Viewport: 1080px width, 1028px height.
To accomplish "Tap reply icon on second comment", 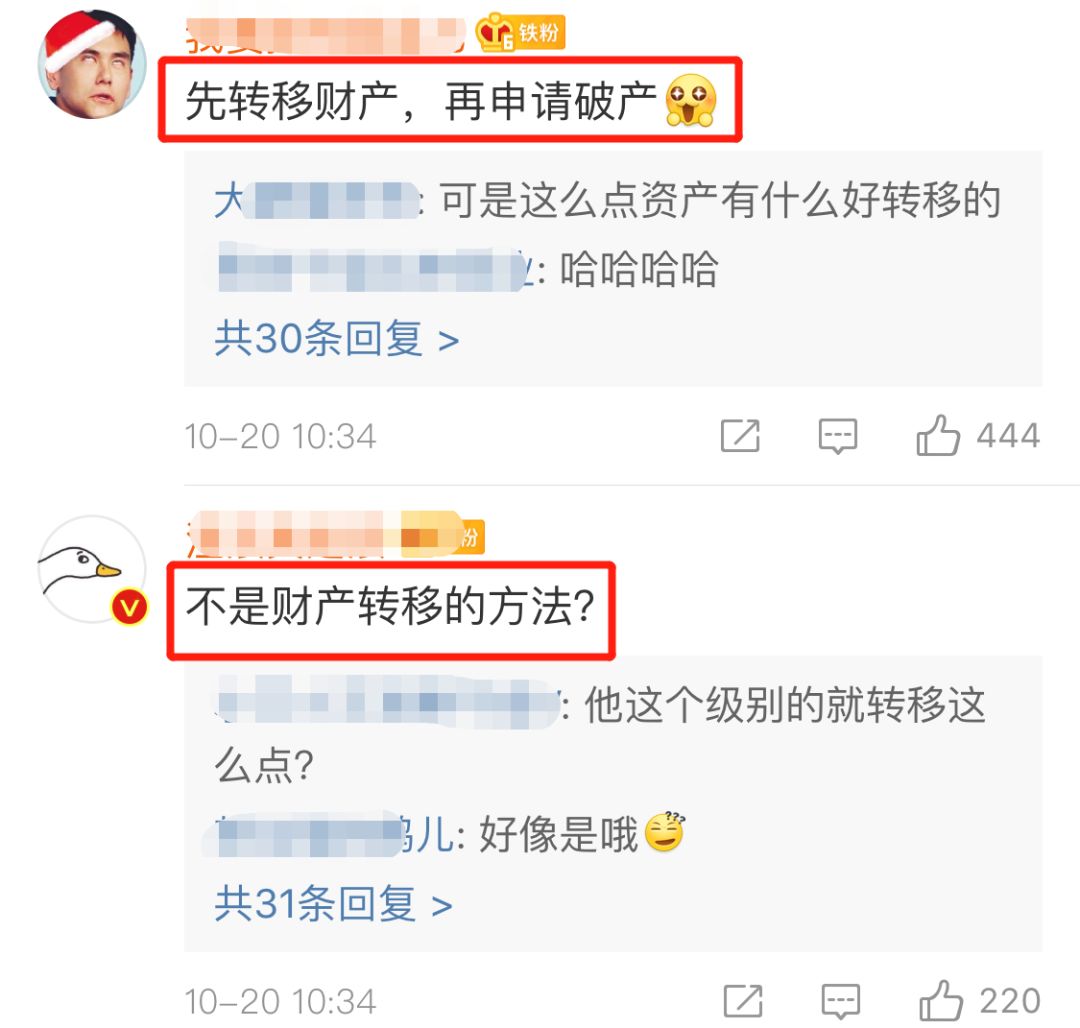I will click(841, 1002).
